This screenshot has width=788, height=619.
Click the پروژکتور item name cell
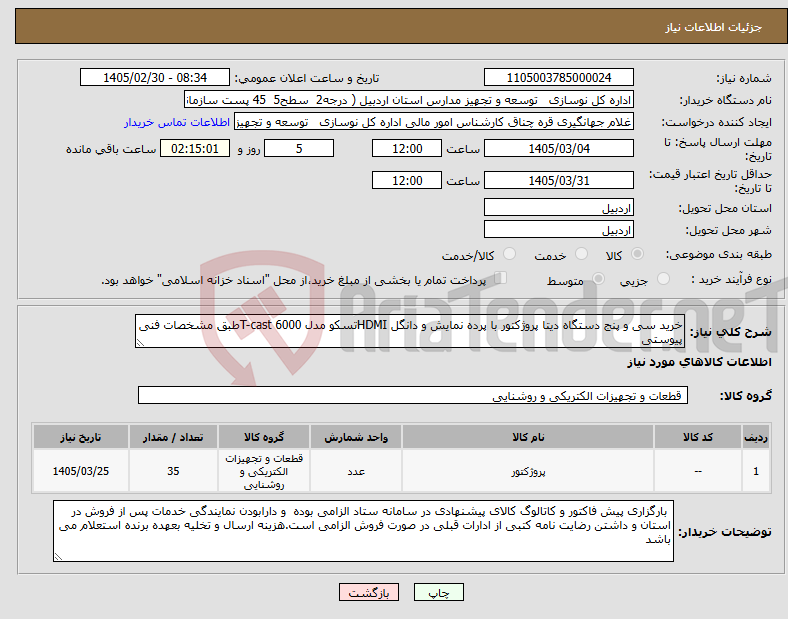click(x=528, y=471)
